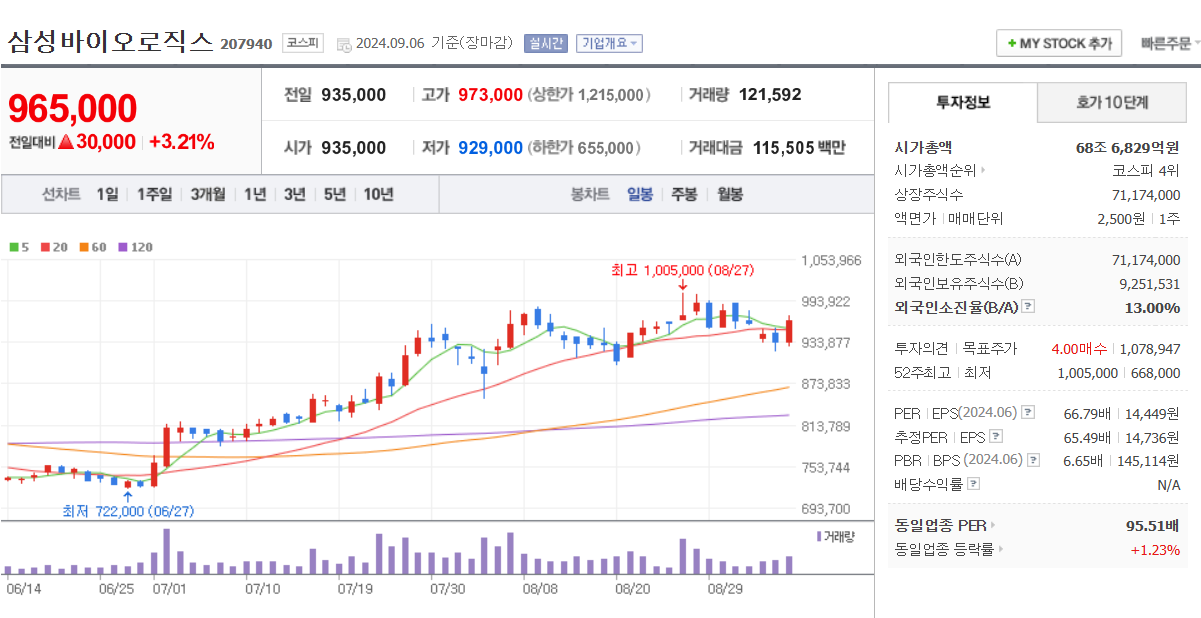The width and height of the screenshot is (1201, 618).
Task: Click the calendar icon beside the date 2024.09.06
Action: pos(344,44)
